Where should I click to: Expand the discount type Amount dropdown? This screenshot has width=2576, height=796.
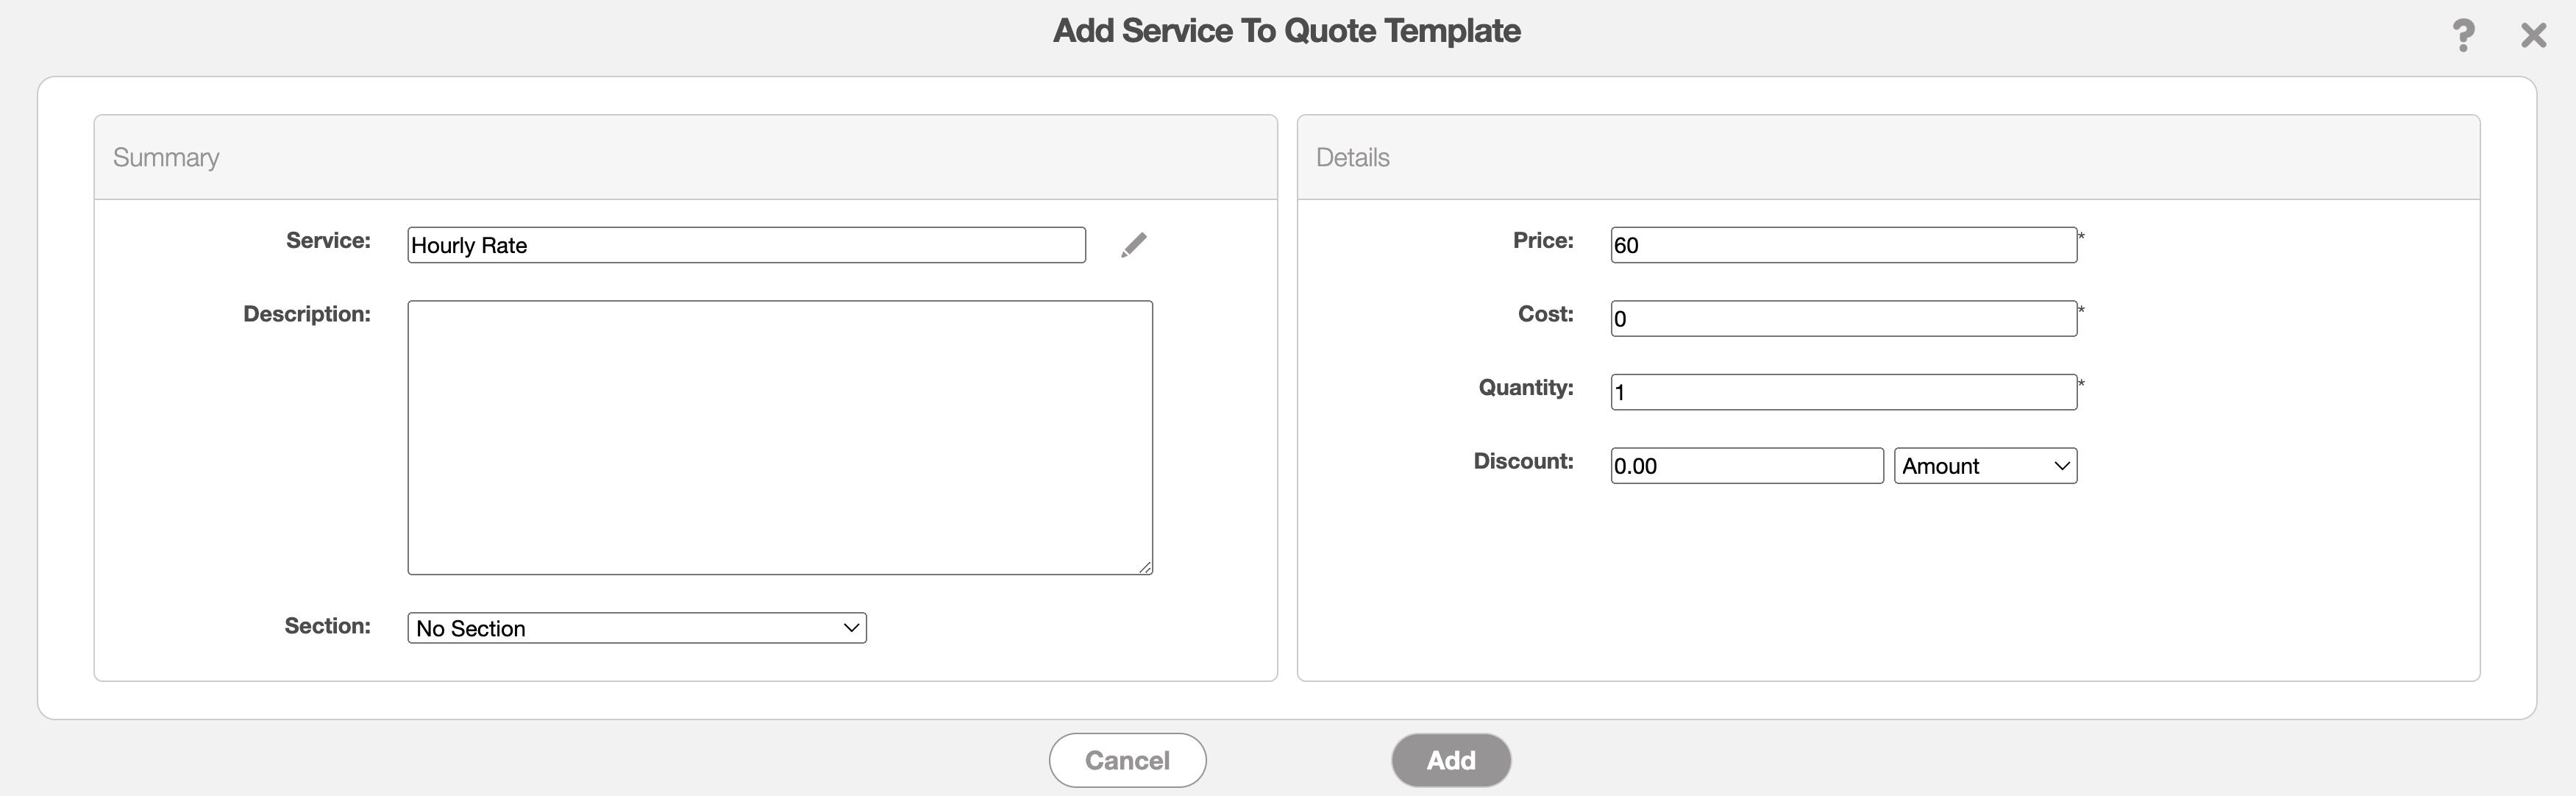tap(1984, 466)
